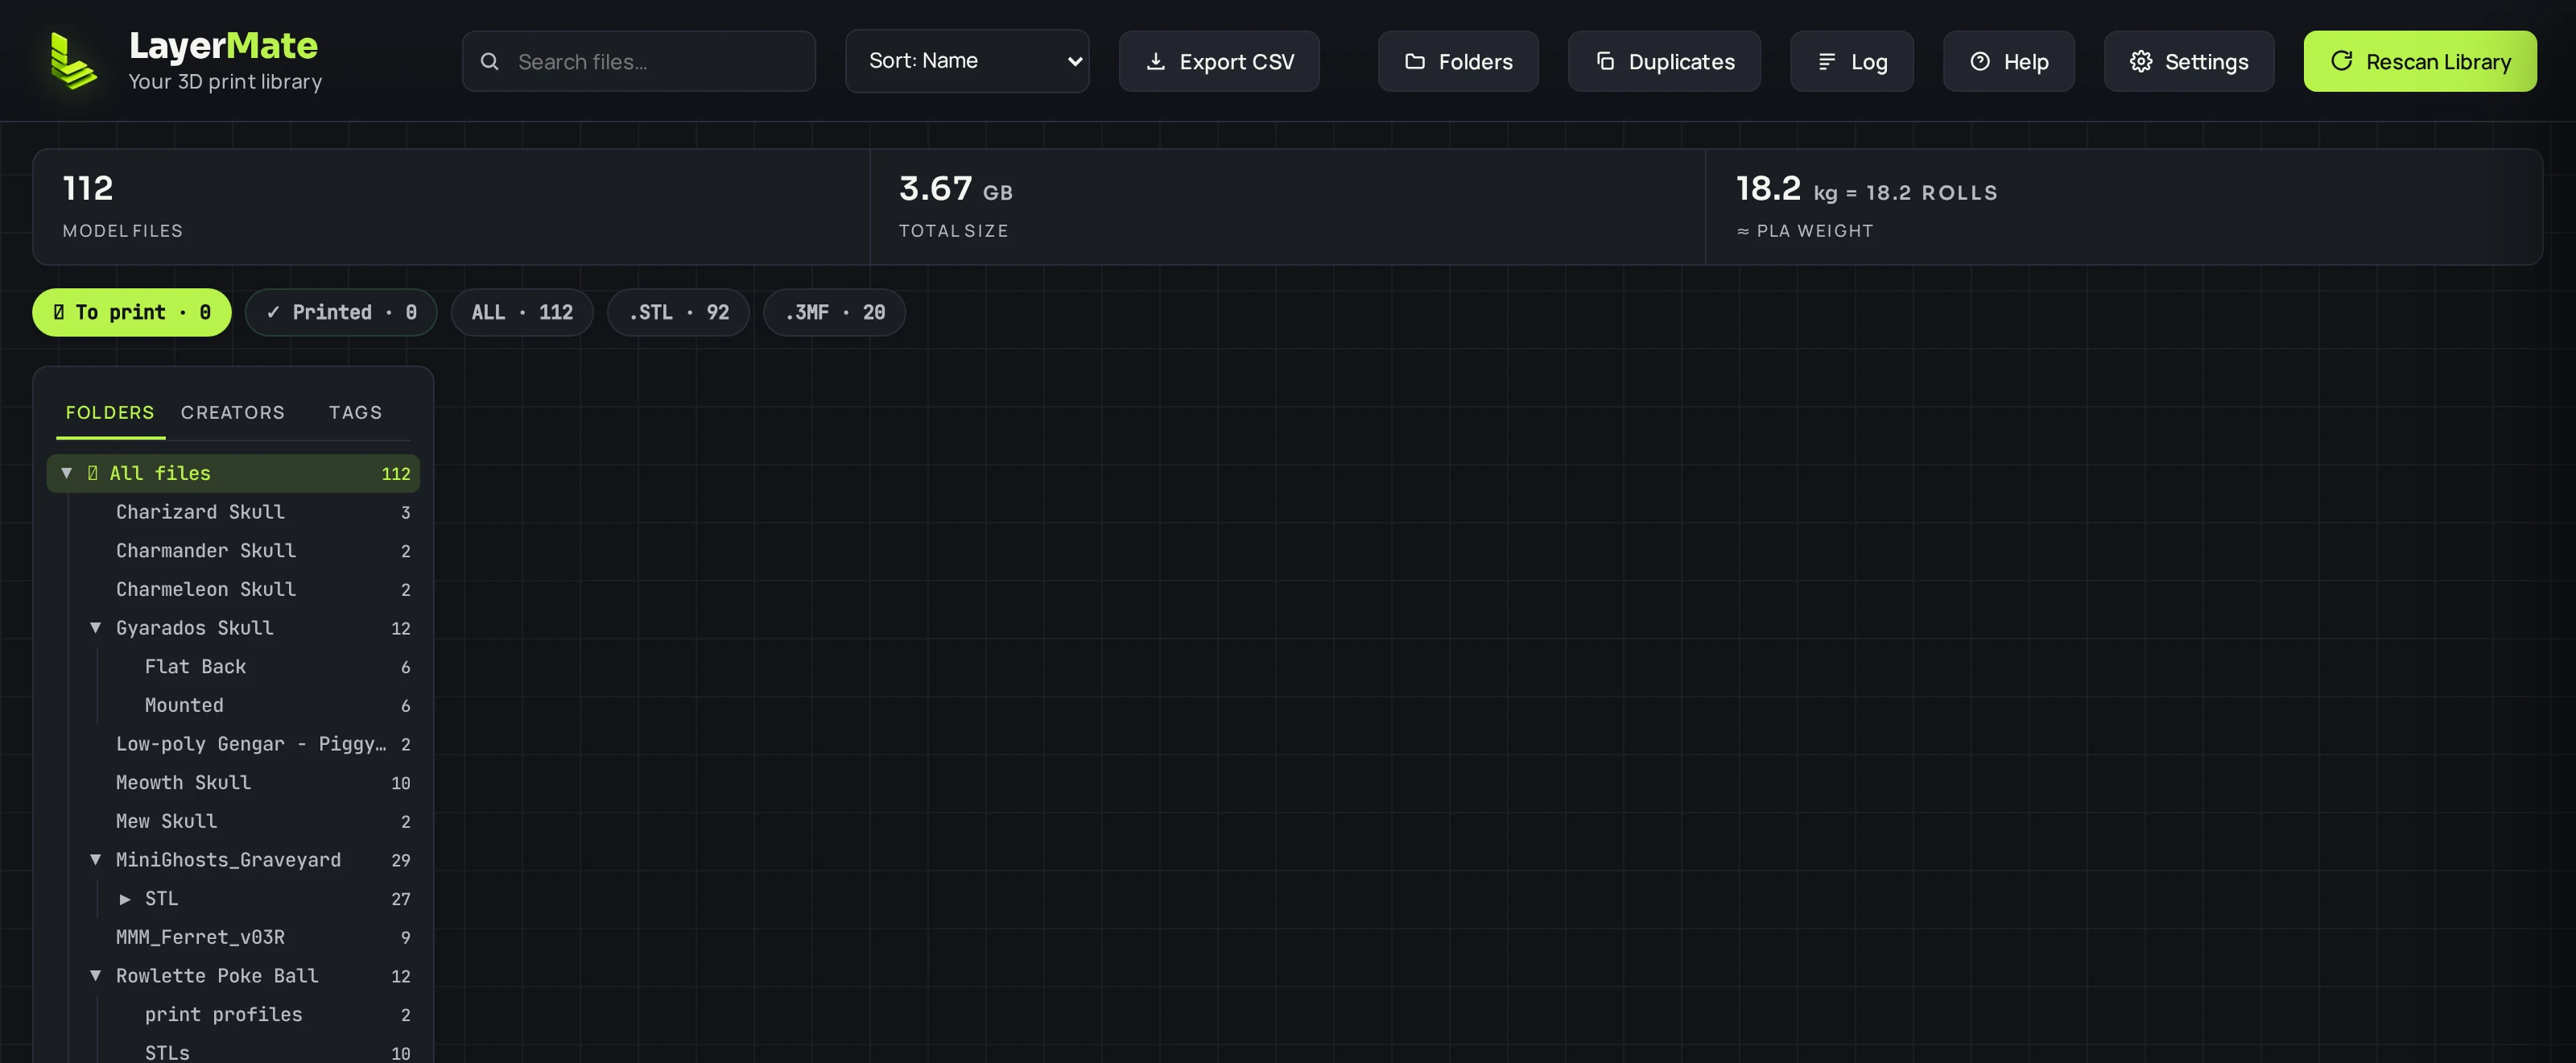Image resolution: width=2576 pixels, height=1063 pixels.
Task: Filter by .STL 92 files
Action: (x=678, y=313)
